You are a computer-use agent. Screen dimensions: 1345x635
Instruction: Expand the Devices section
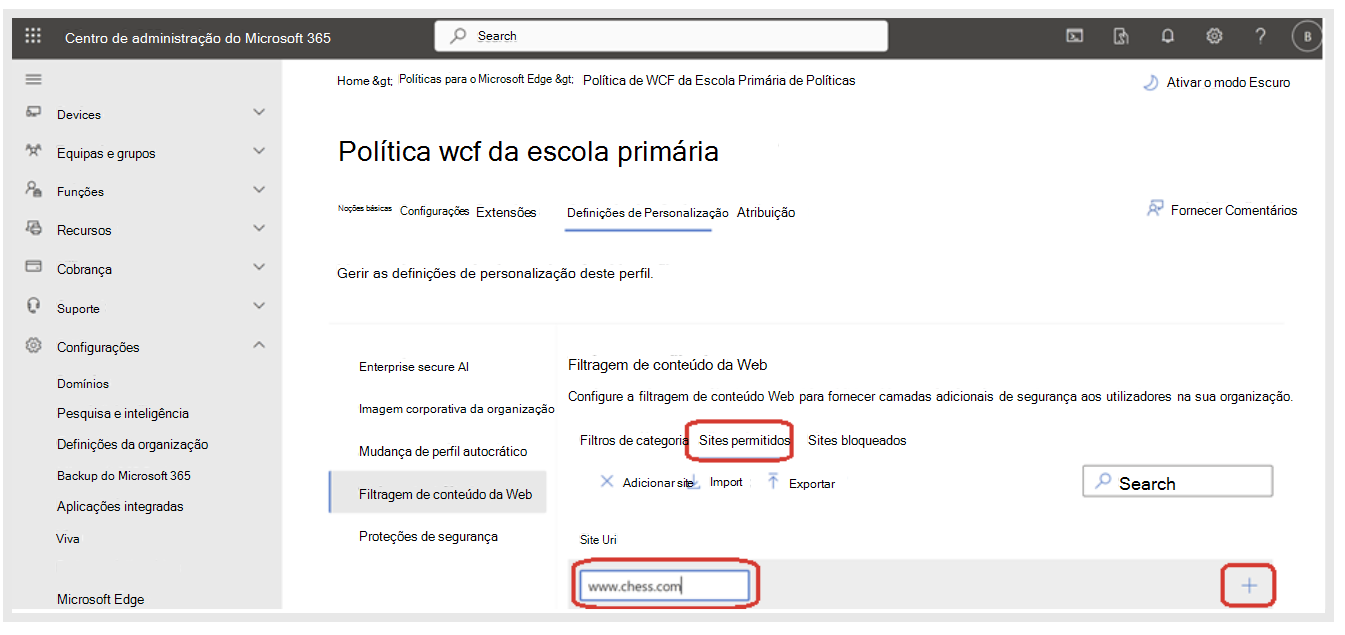pyautogui.click(x=258, y=114)
